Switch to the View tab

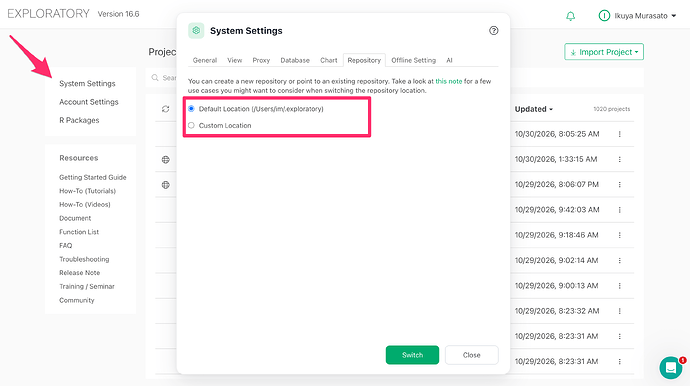pyautogui.click(x=235, y=60)
